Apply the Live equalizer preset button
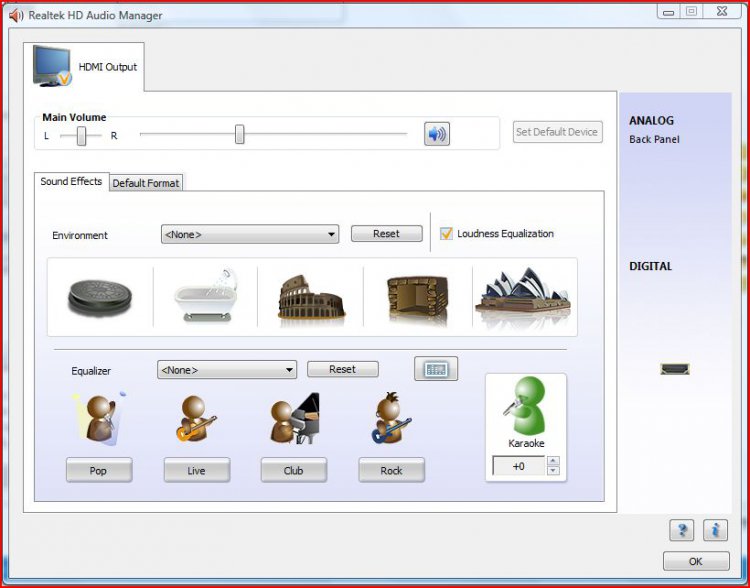Image resolution: width=750 pixels, height=588 pixels. pos(197,470)
